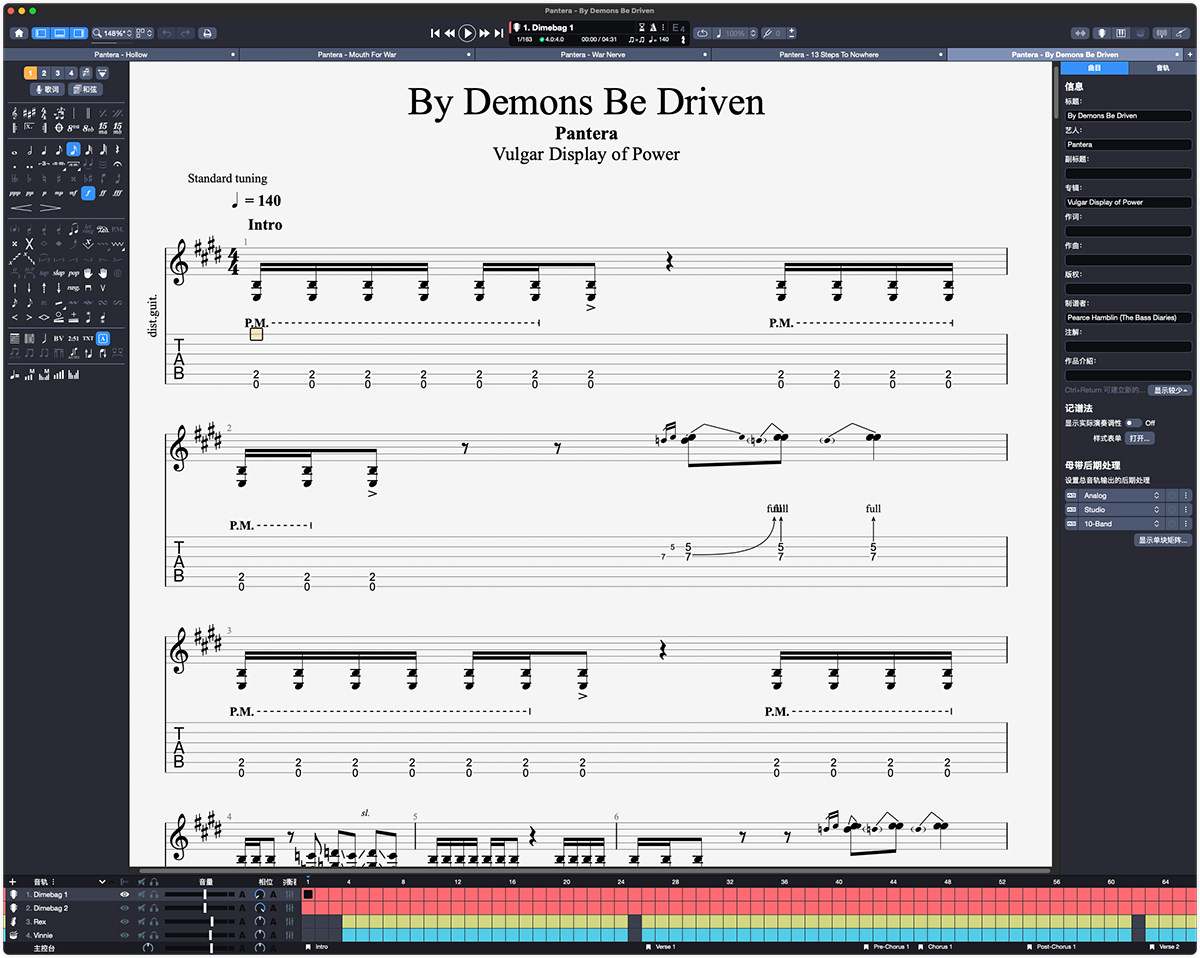The width and height of the screenshot is (1200, 958).
Task: Switch to the 音轨 inspector tab
Action: [1162, 68]
